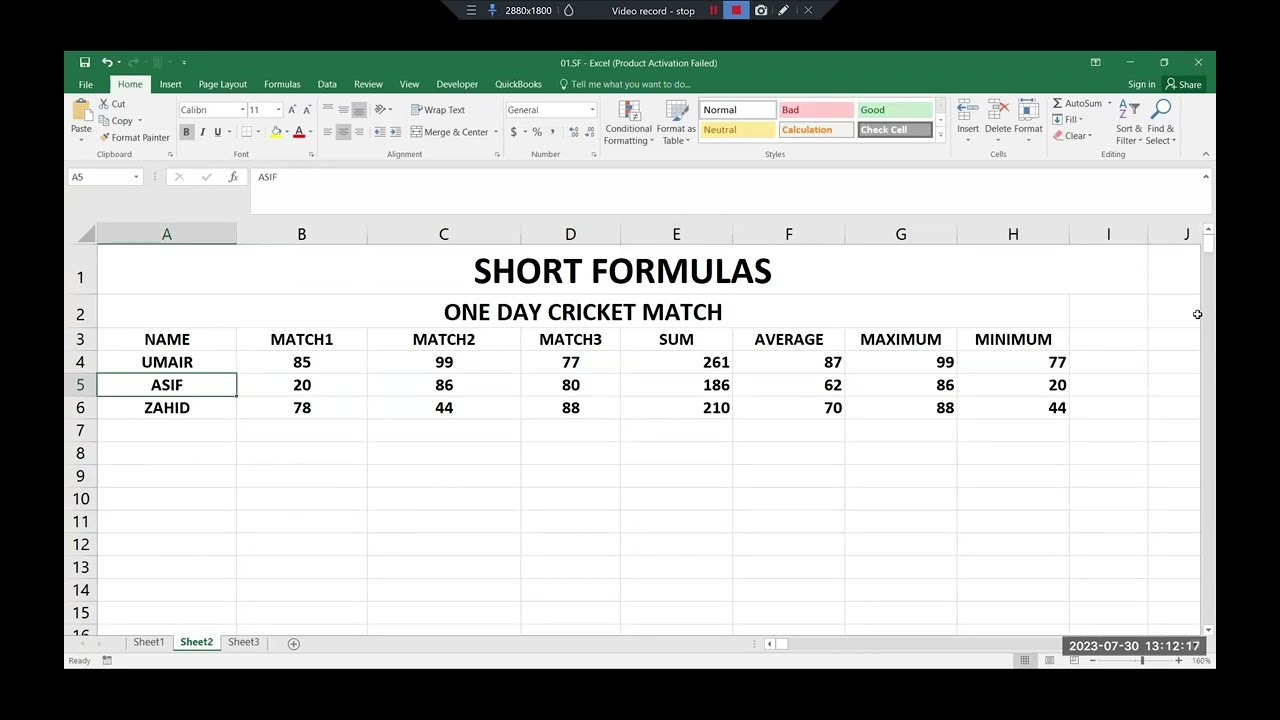
Task: Take a screenshot with recorder camera icon
Action: pos(761,10)
